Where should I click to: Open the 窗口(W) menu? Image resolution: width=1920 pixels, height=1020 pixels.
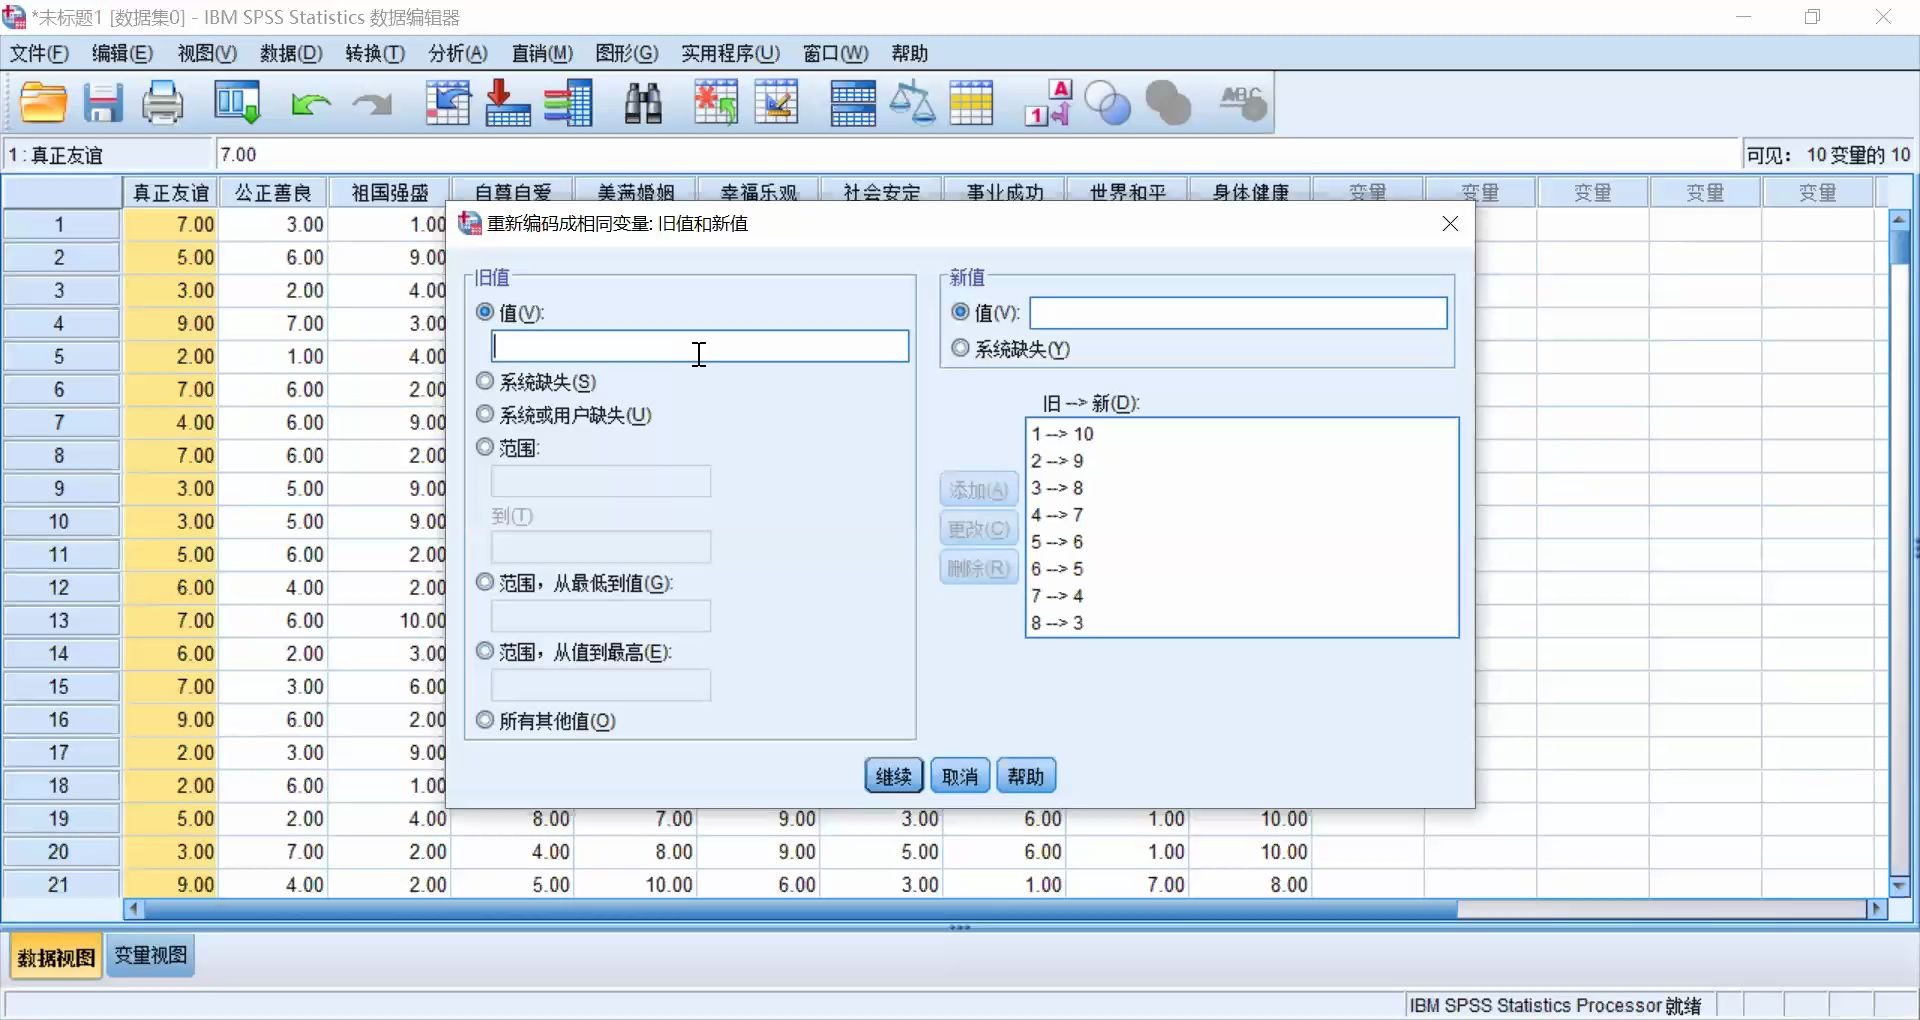835,53
